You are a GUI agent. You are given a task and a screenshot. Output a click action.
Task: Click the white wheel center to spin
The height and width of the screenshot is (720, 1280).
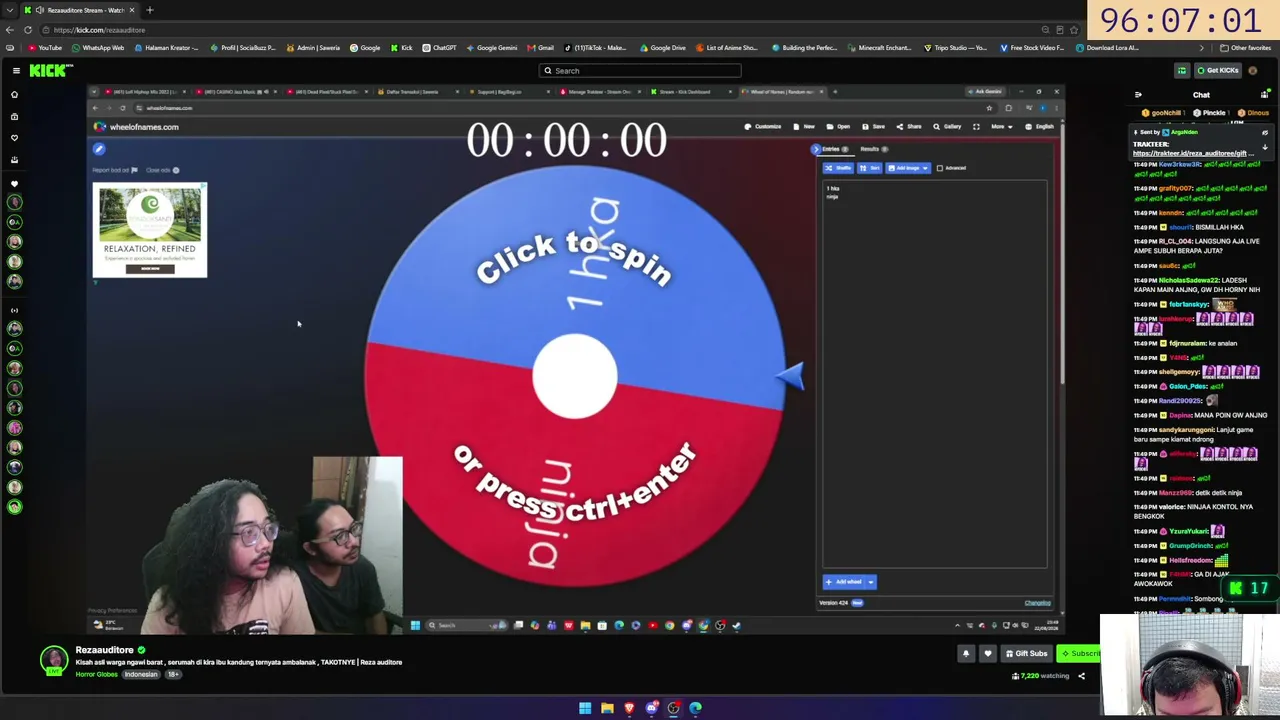(x=574, y=376)
